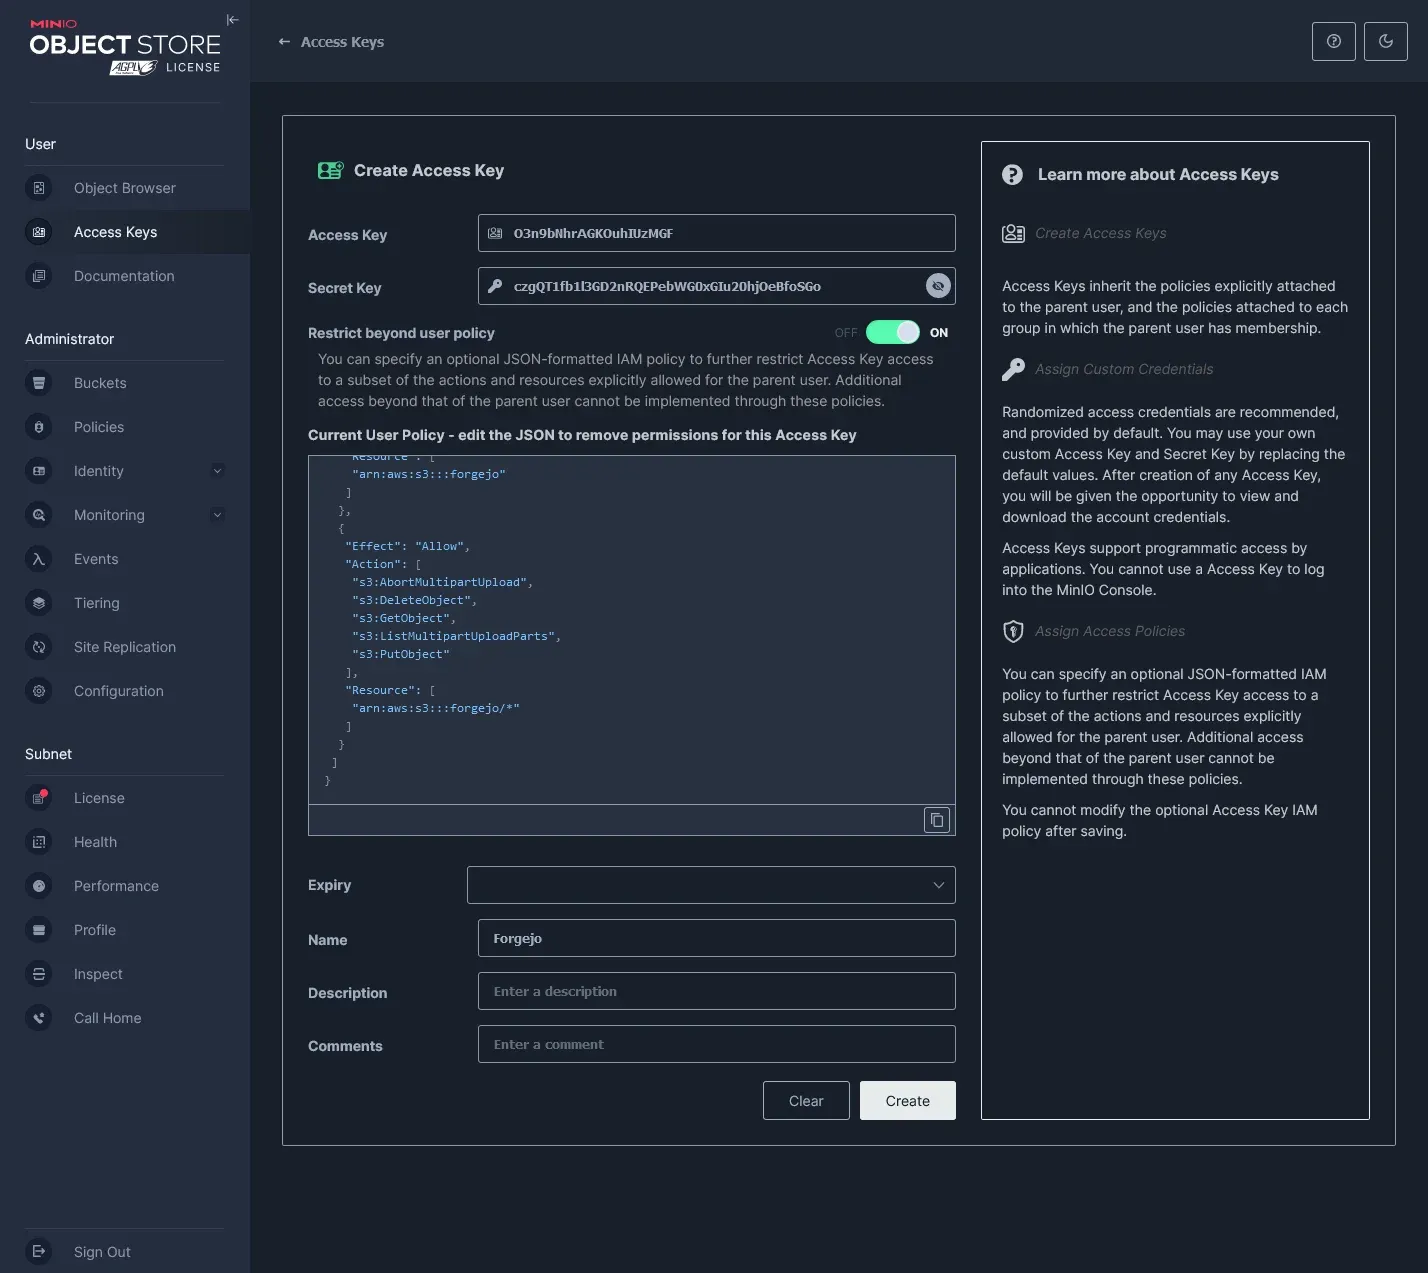Open the Events section in the sidebar
The width and height of the screenshot is (1428, 1273).
[95, 559]
